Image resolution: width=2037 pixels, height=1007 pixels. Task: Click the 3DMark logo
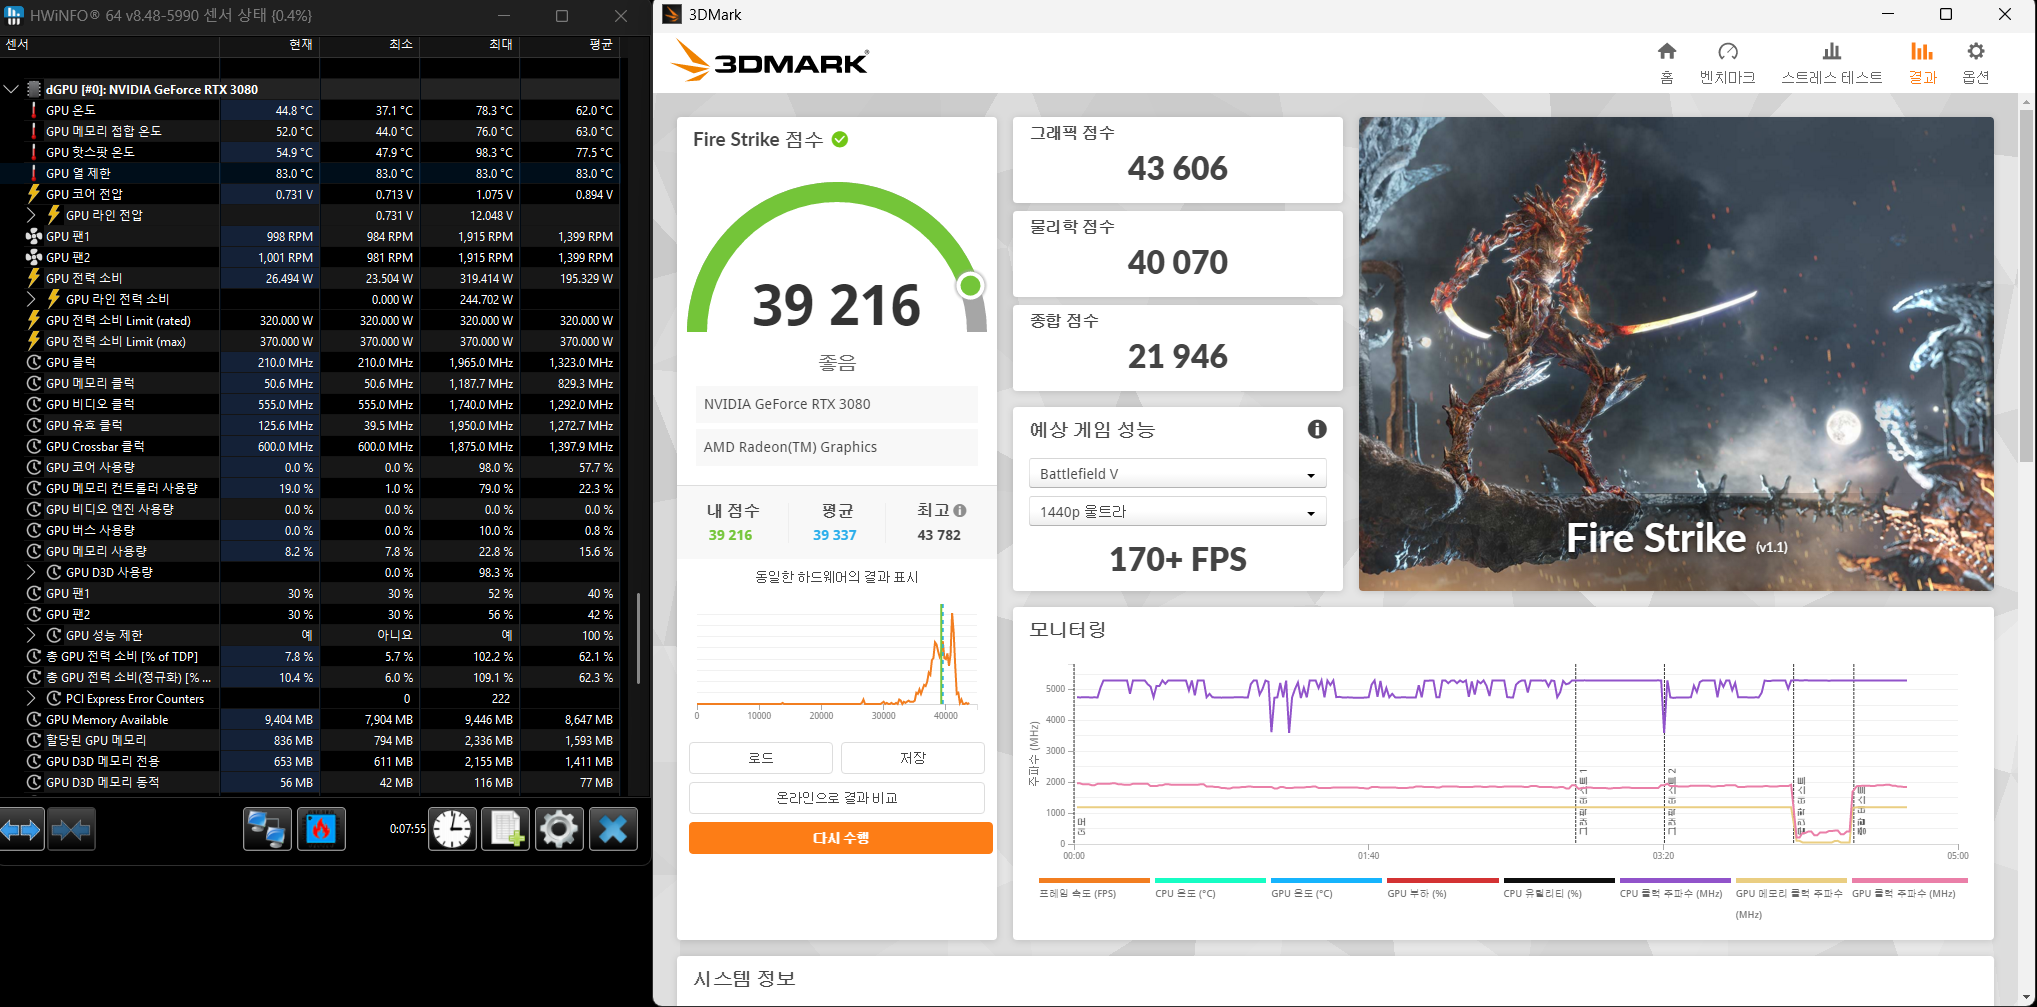tap(770, 60)
